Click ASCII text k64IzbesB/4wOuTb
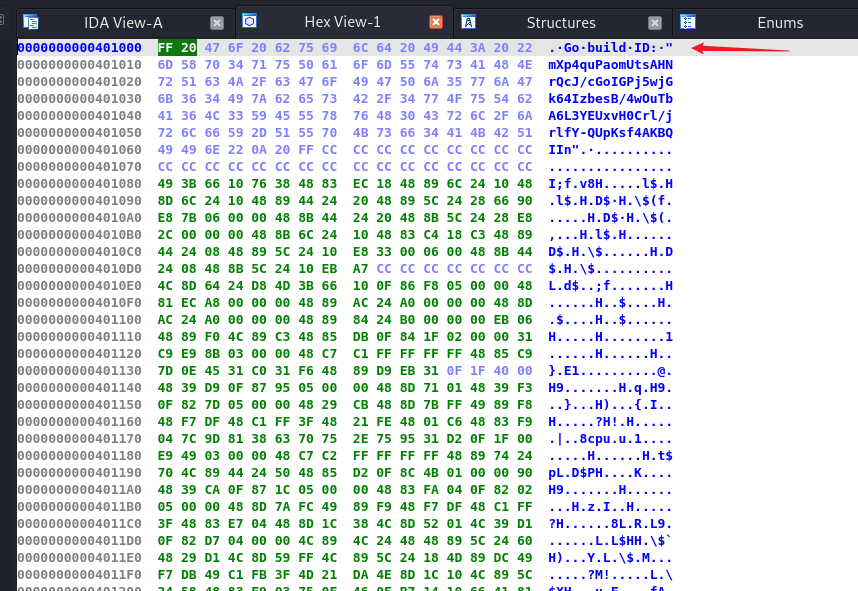 pyautogui.click(x=610, y=98)
